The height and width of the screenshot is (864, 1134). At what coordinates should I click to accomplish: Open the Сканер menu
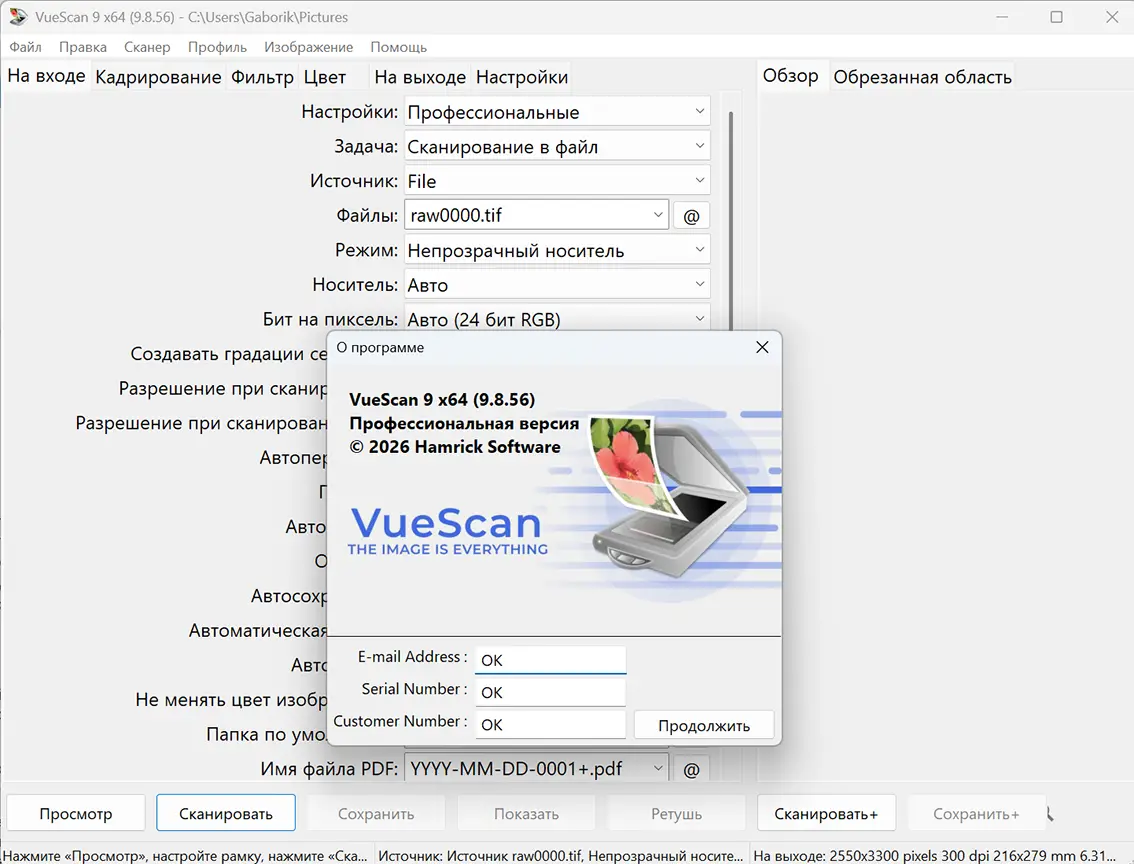147,47
